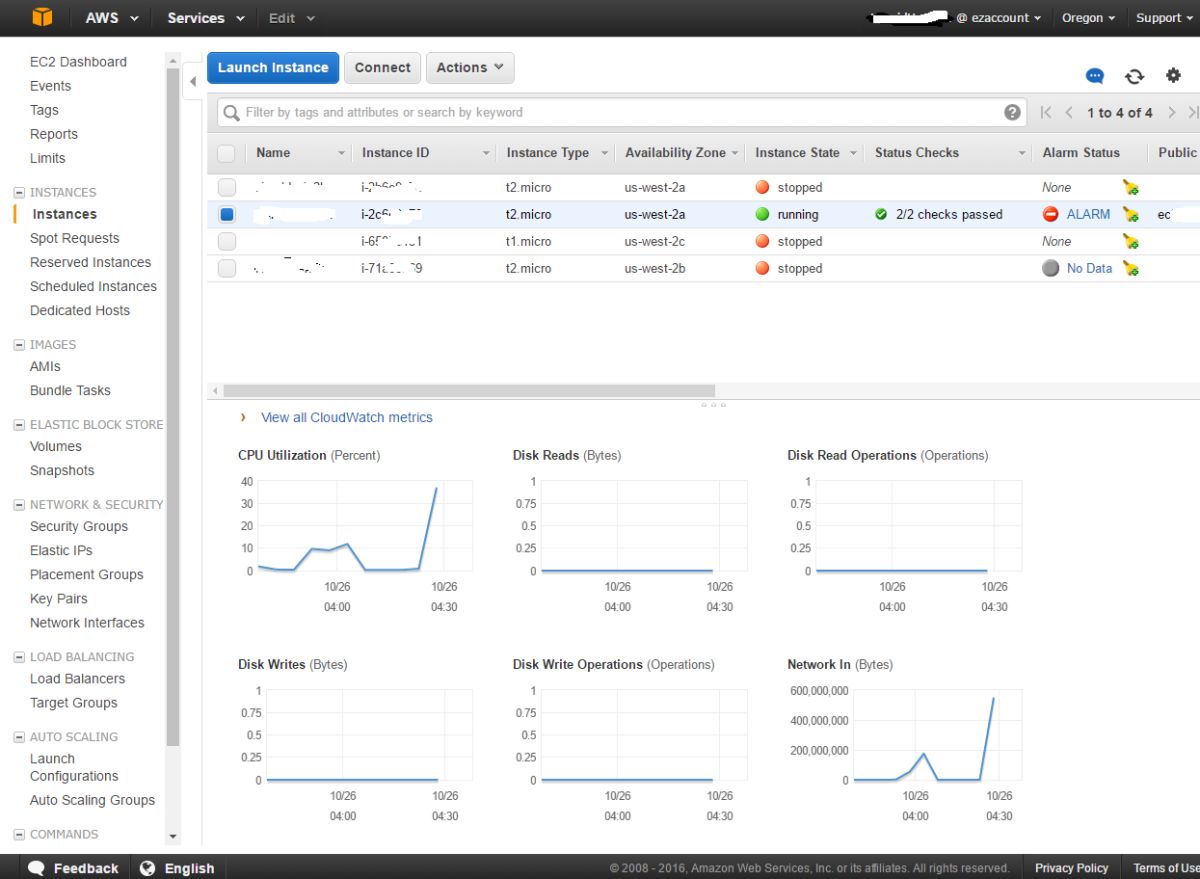
Task: Open the Volumes page
Action: (x=56, y=446)
